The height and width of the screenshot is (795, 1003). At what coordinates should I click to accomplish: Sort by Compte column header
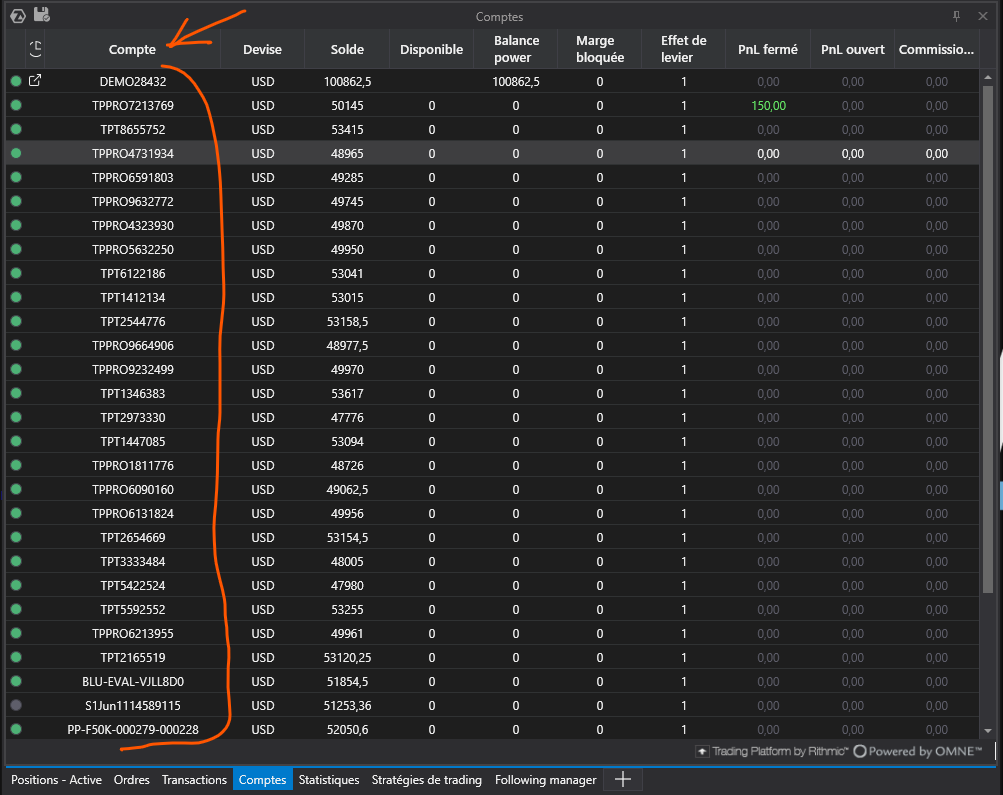(132, 49)
